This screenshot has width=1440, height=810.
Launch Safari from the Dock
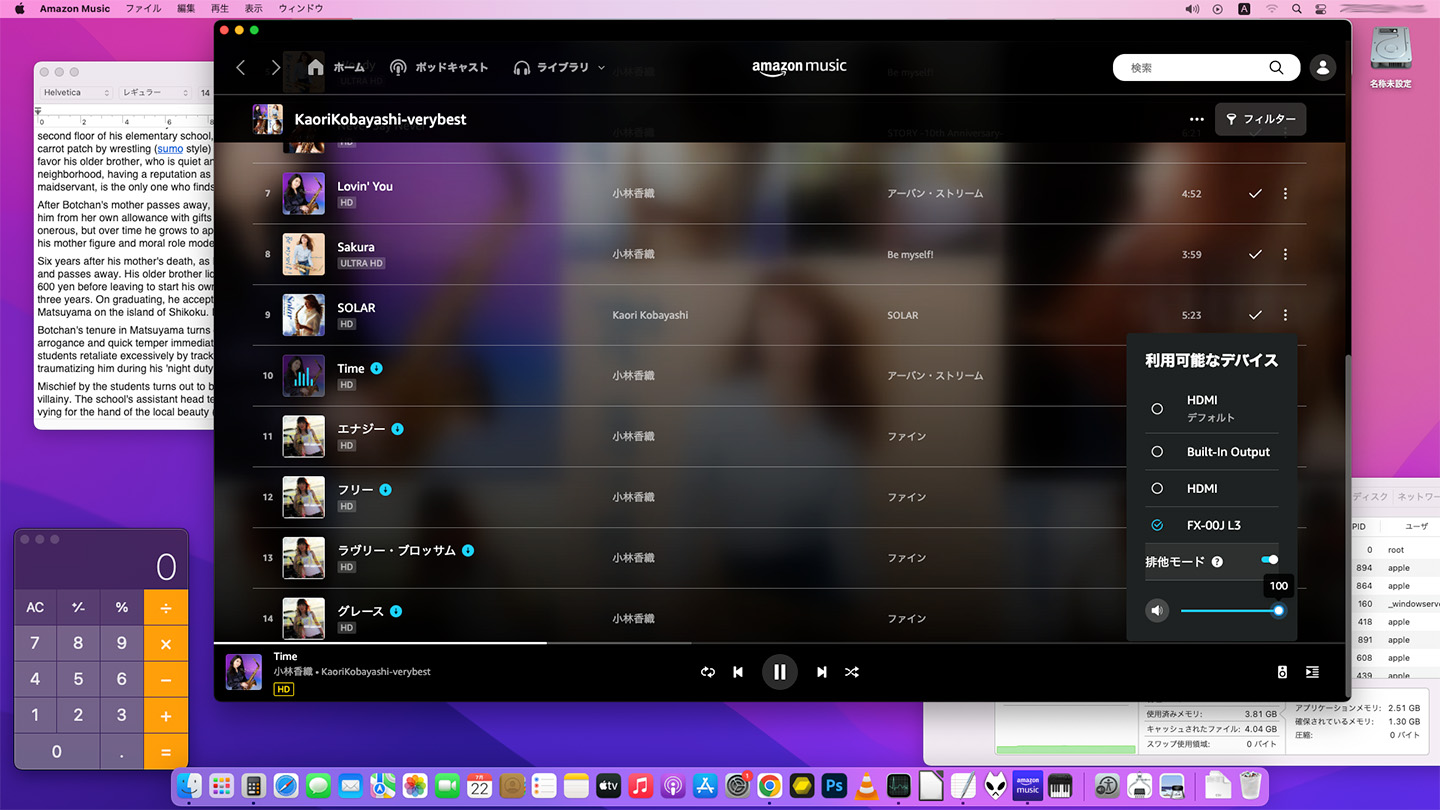click(286, 785)
